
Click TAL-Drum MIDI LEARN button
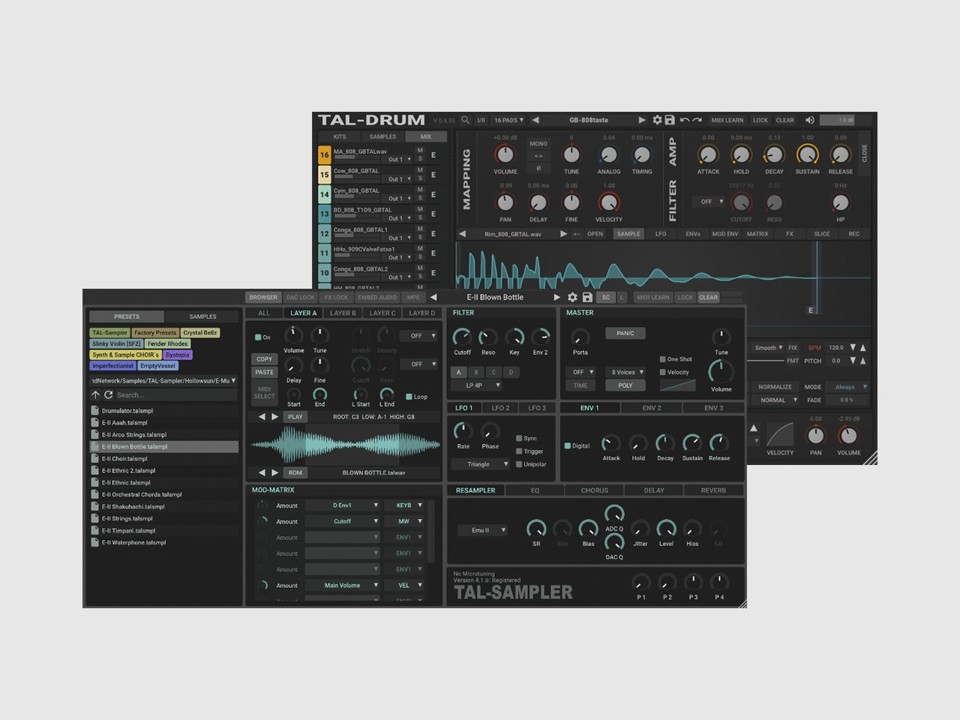click(x=727, y=120)
